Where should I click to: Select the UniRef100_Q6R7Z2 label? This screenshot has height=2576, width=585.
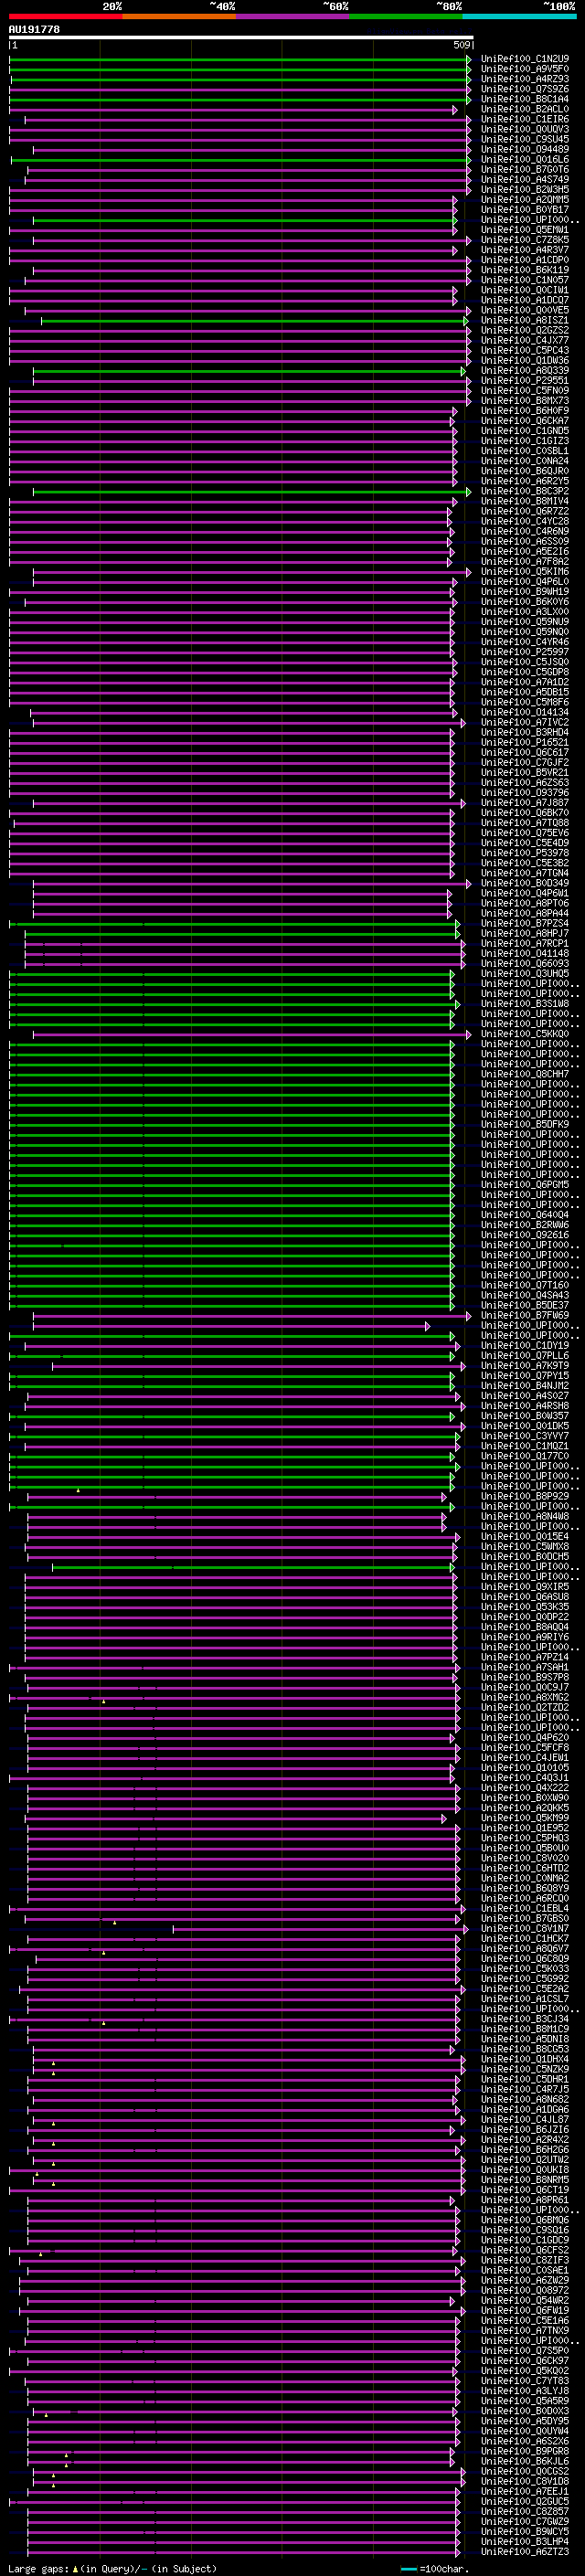[x=525, y=512]
